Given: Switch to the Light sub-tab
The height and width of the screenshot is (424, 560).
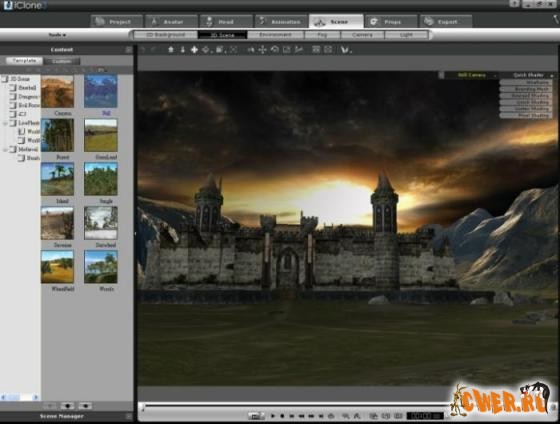Looking at the screenshot, I should (x=406, y=35).
